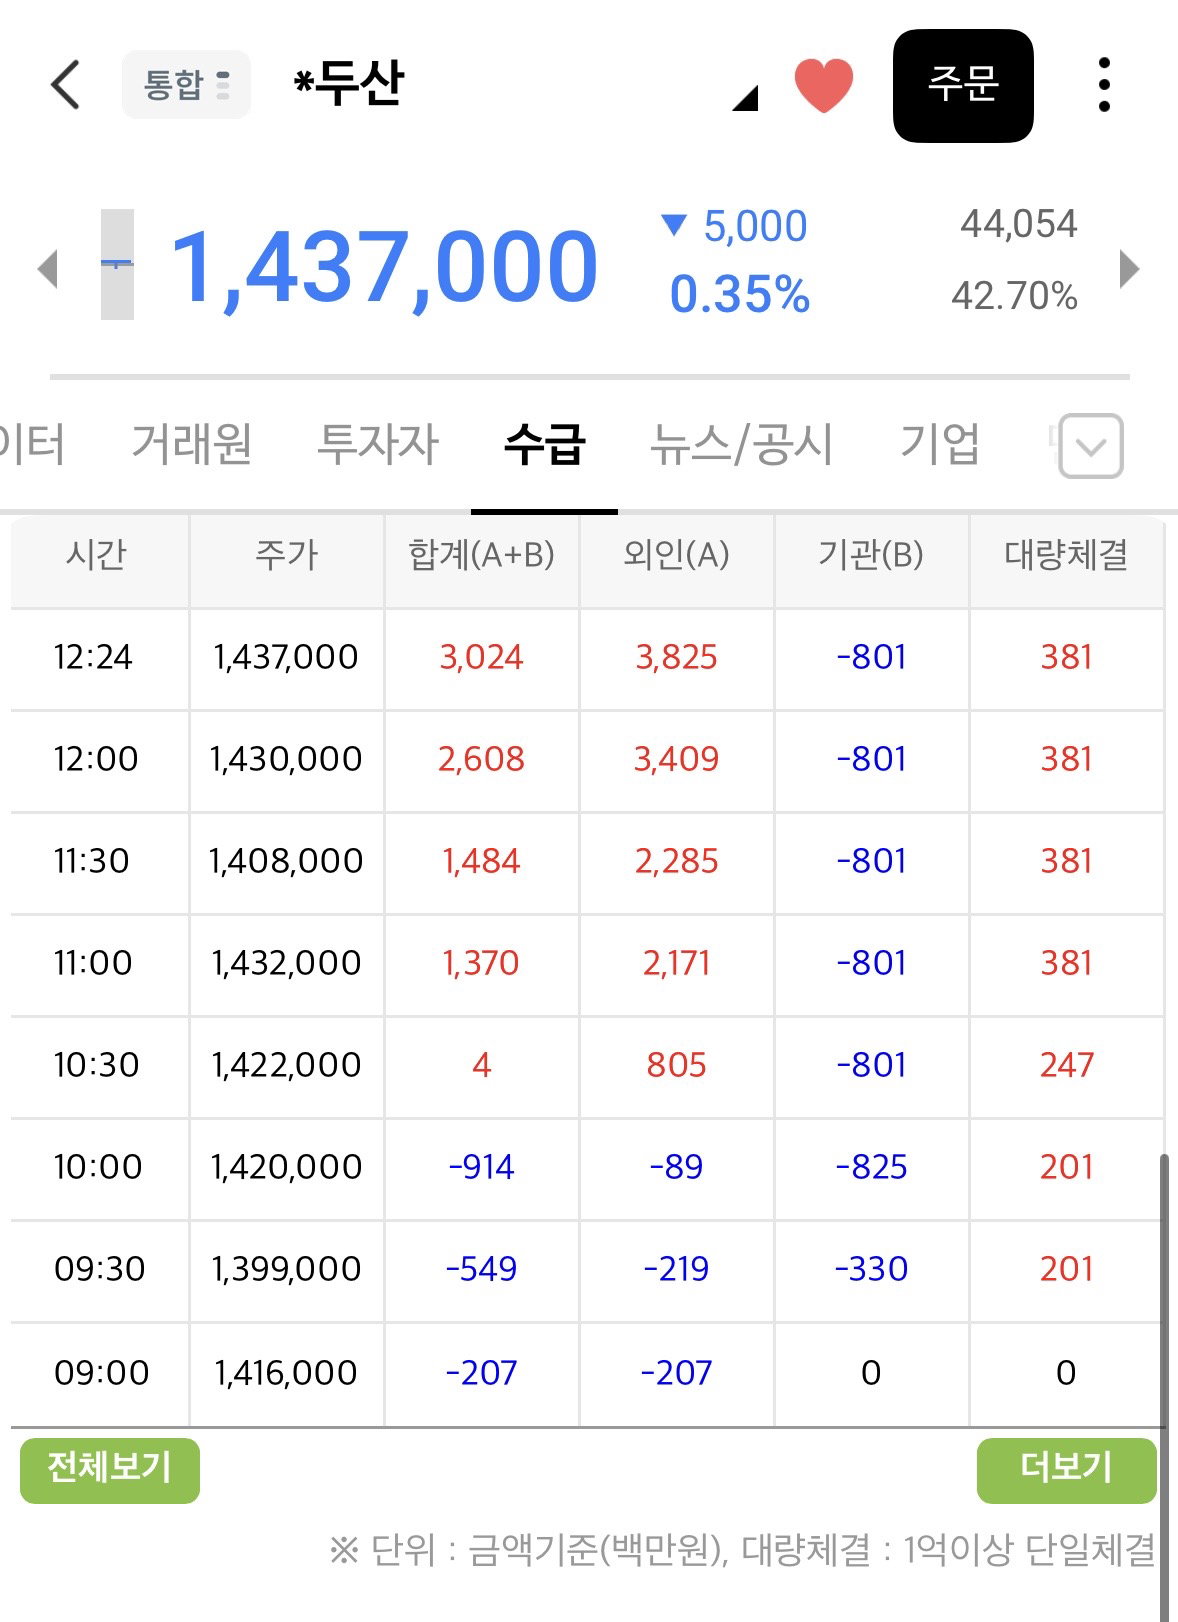The height and width of the screenshot is (1622, 1178).
Task: Open the three-dot more options menu
Action: click(1104, 84)
